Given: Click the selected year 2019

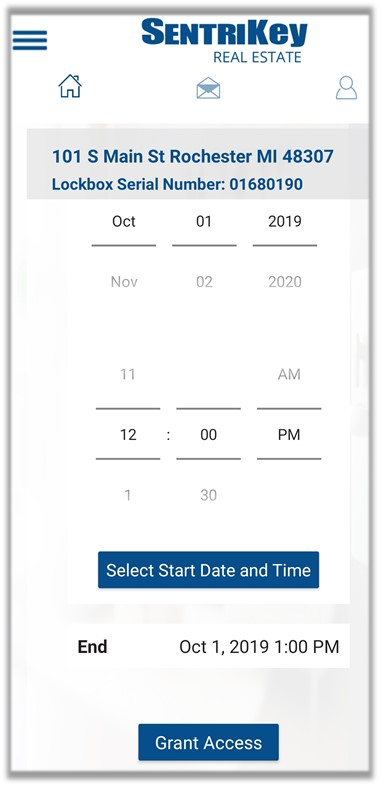Looking at the screenshot, I should point(285,222).
